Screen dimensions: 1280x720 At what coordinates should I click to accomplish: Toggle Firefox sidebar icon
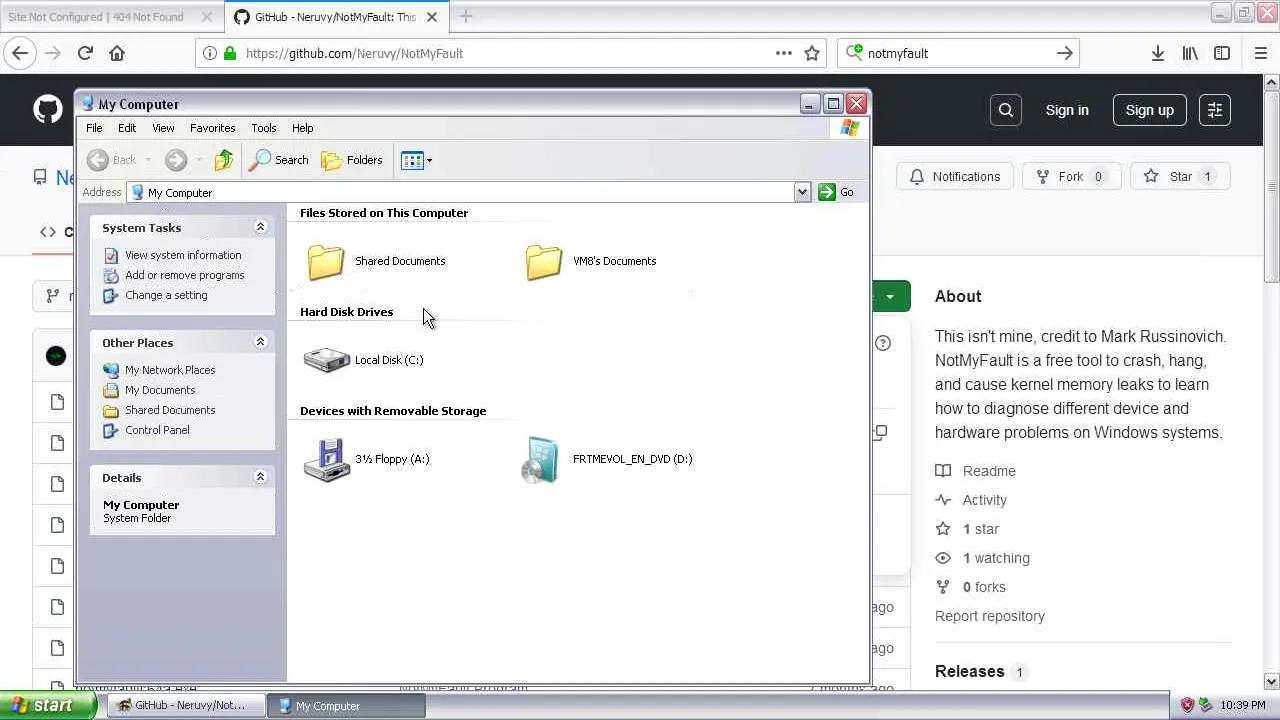[1222, 53]
